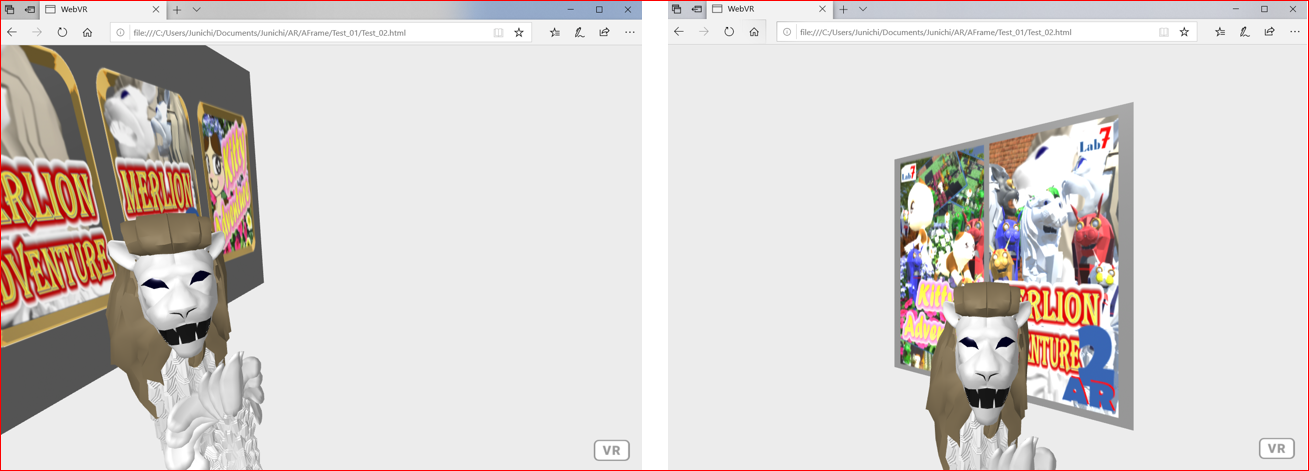Open a new tab in the right window
Image resolution: width=1309 pixels, height=471 pixels.
pyautogui.click(x=844, y=9)
